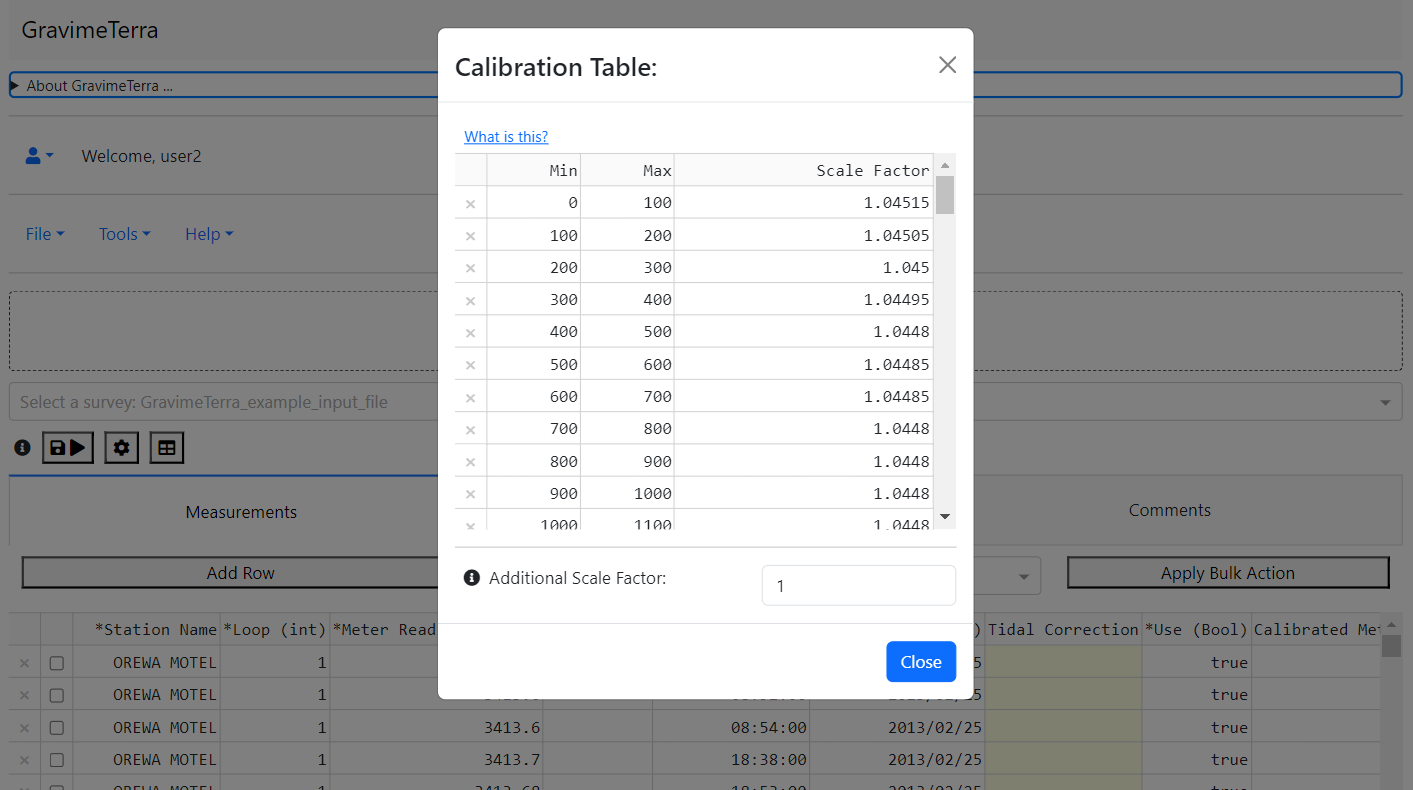The height and width of the screenshot is (790, 1413).
Task: Open the Tools menu
Action: pos(125,234)
